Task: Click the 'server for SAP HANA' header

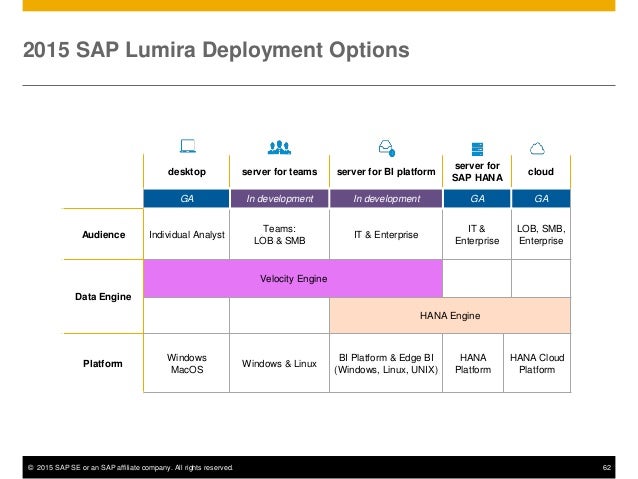Action: pos(477,172)
